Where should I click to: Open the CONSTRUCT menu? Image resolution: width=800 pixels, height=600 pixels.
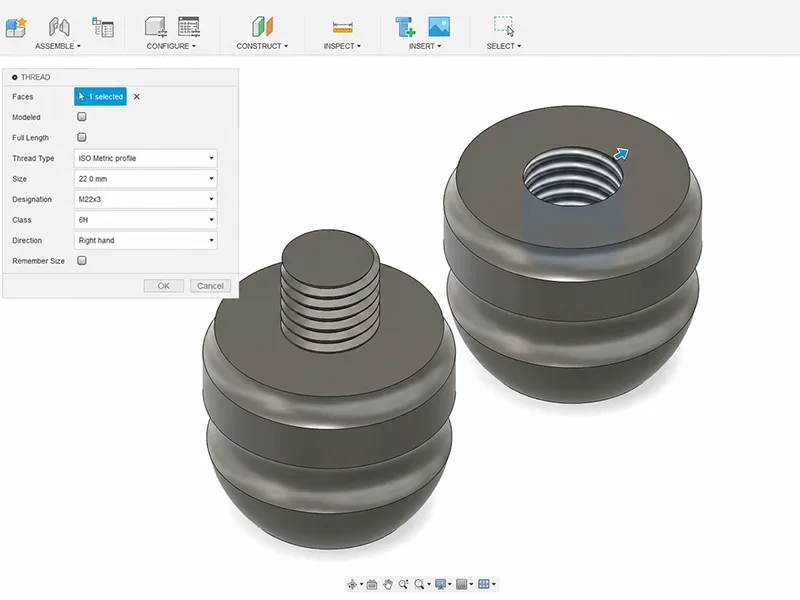coord(262,46)
